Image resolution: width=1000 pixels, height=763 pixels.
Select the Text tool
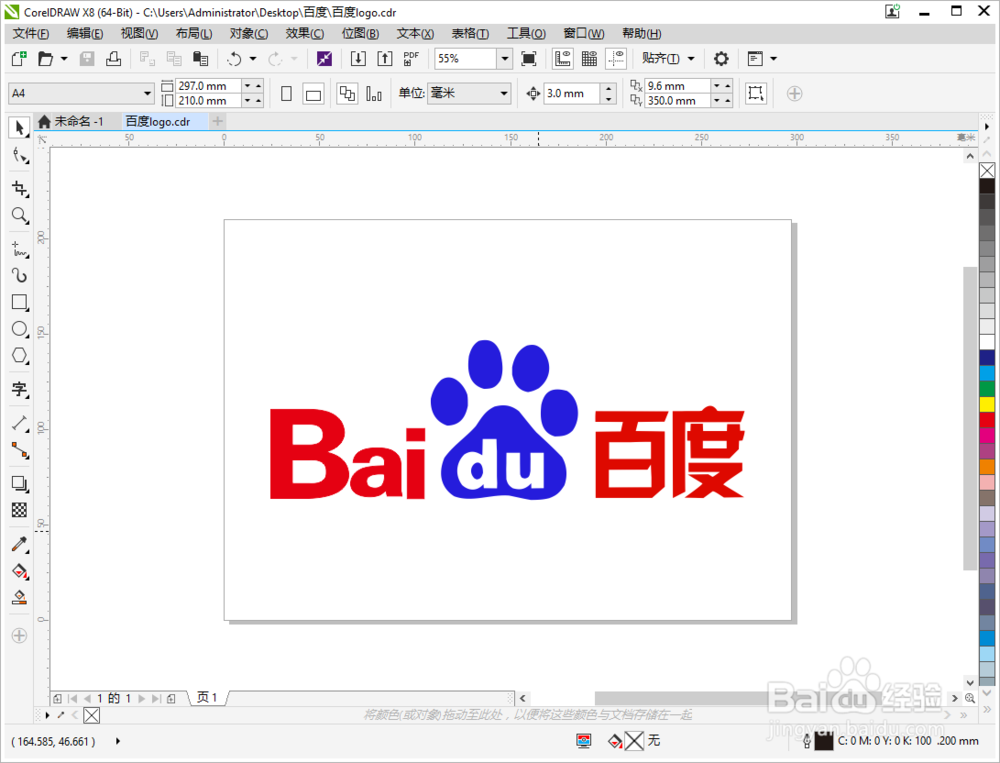click(19, 389)
